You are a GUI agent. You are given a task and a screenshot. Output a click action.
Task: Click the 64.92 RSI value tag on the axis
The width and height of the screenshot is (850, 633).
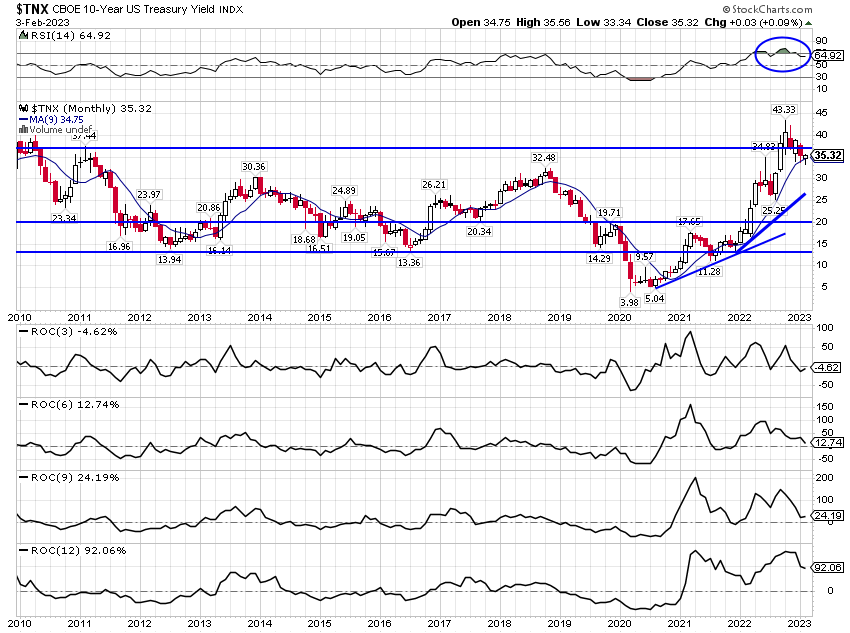coord(828,55)
